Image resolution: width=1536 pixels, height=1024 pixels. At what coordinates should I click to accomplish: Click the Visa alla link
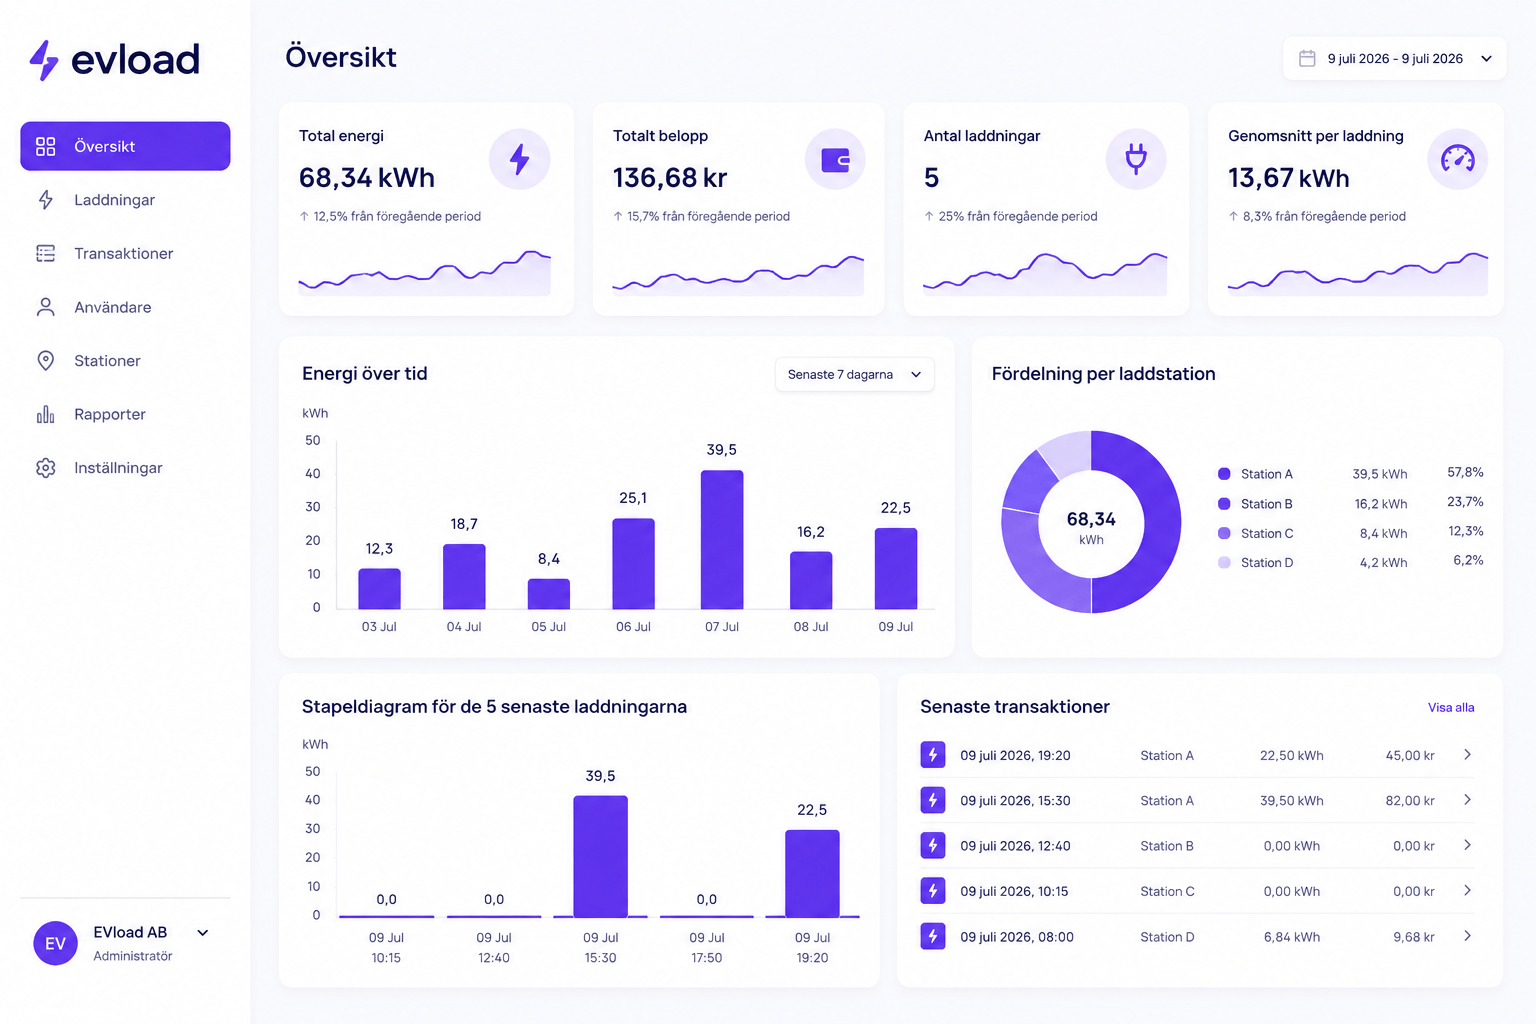pyautogui.click(x=1451, y=708)
